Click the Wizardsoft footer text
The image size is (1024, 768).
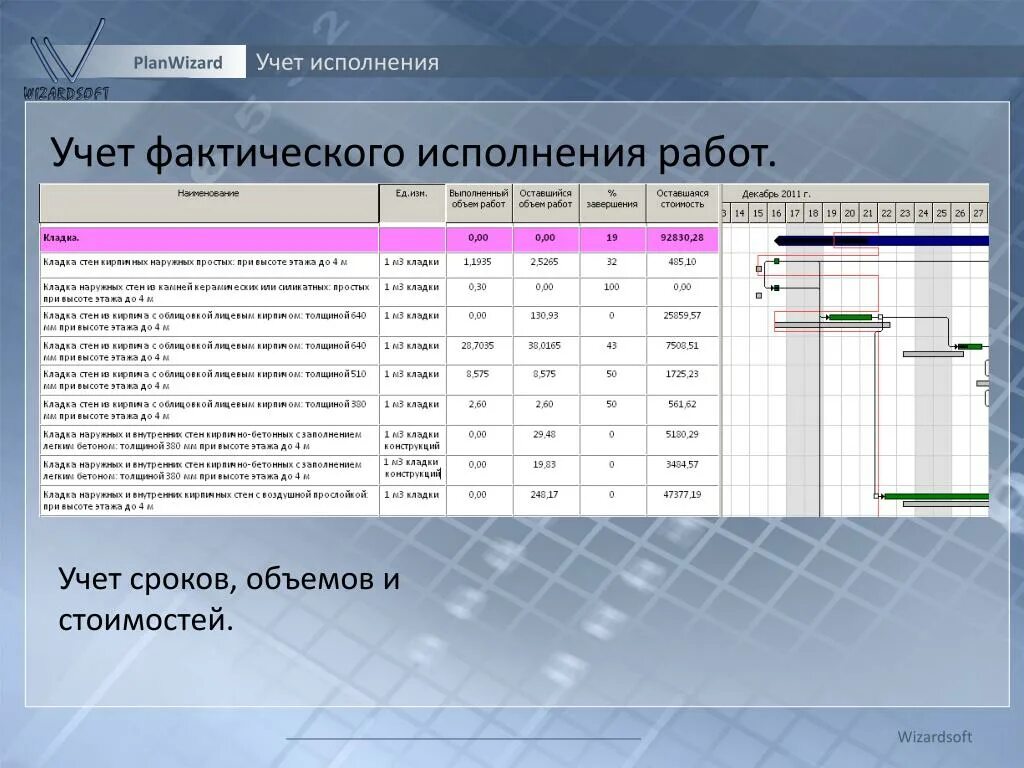coord(935,737)
